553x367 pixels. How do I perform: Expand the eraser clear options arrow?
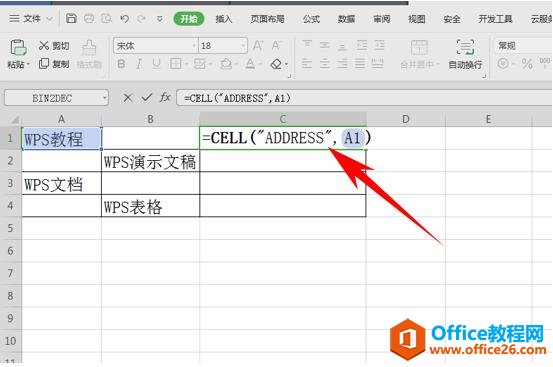(286, 65)
